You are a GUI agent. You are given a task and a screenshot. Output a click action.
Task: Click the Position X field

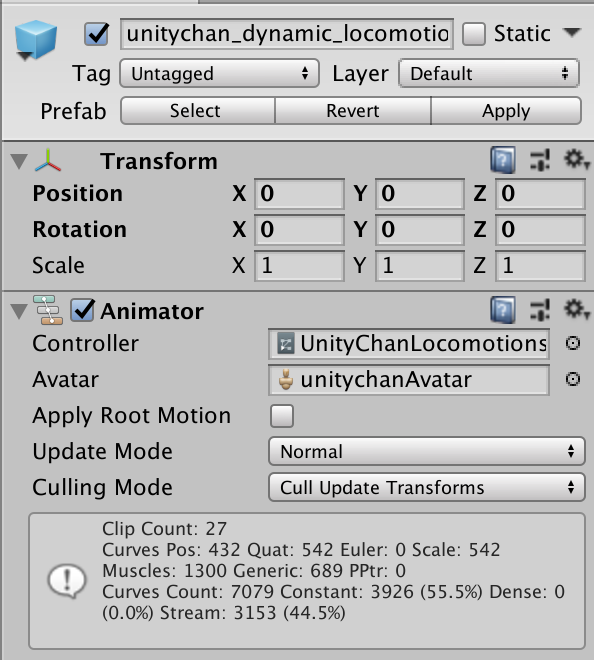(299, 194)
